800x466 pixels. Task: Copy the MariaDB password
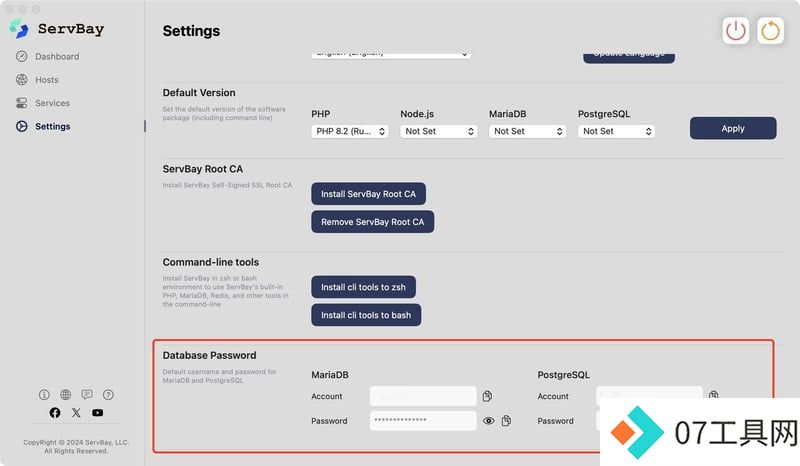[x=506, y=421]
